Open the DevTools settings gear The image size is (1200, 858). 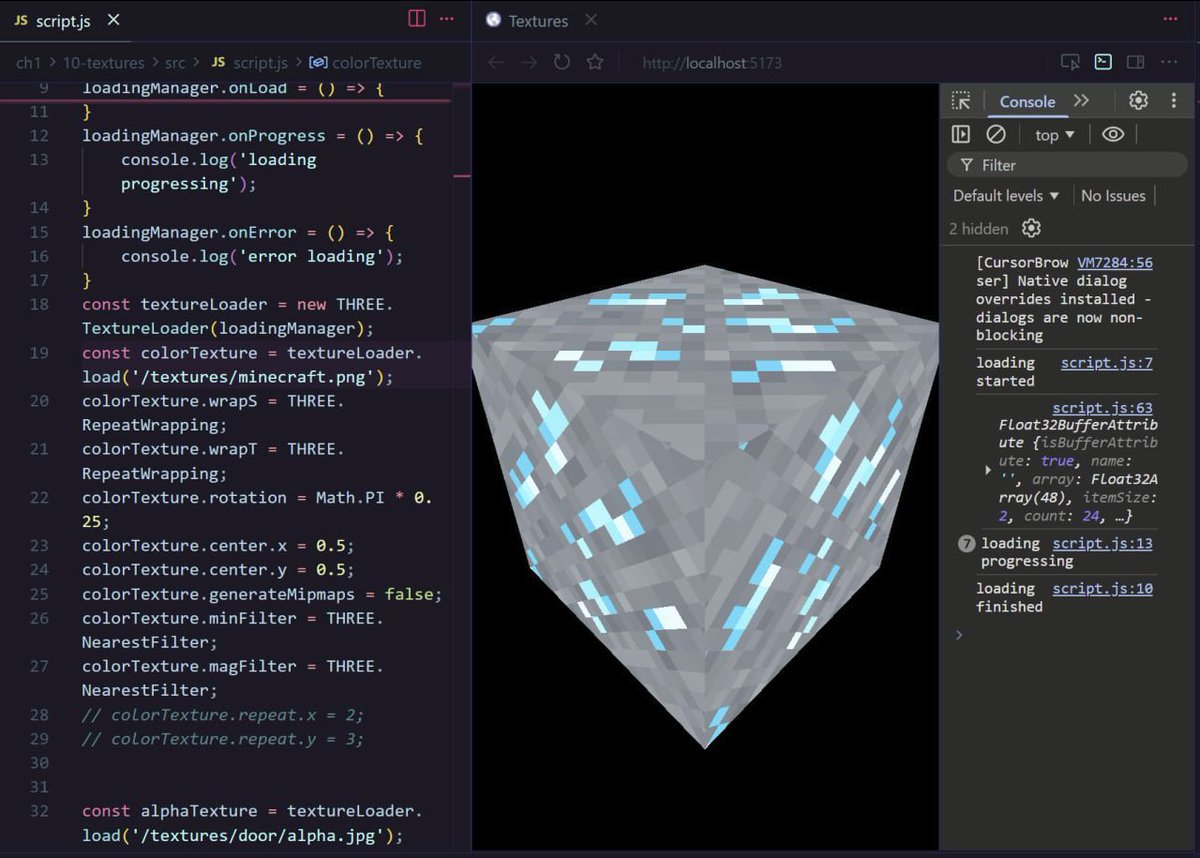point(1138,101)
